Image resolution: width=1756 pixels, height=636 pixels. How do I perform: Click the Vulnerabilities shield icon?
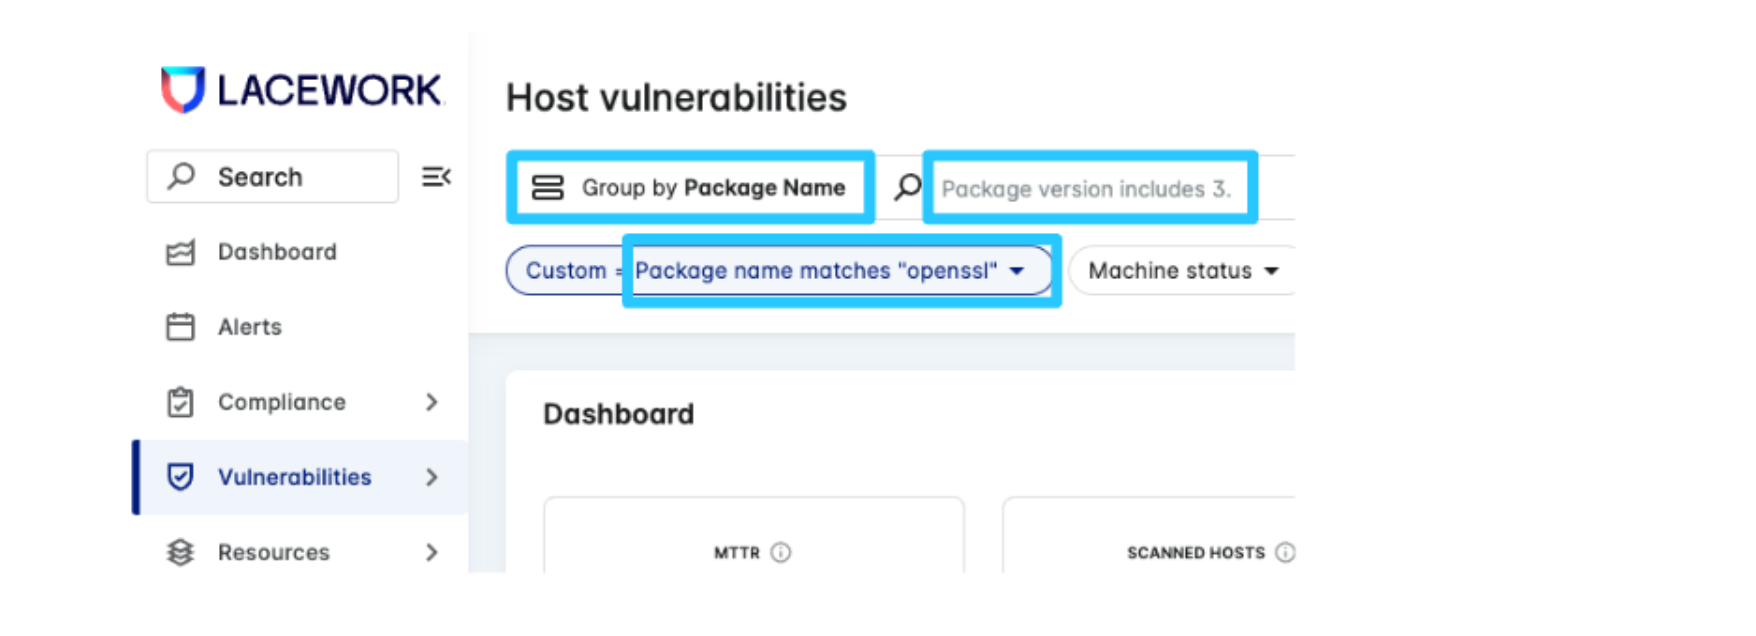180,477
